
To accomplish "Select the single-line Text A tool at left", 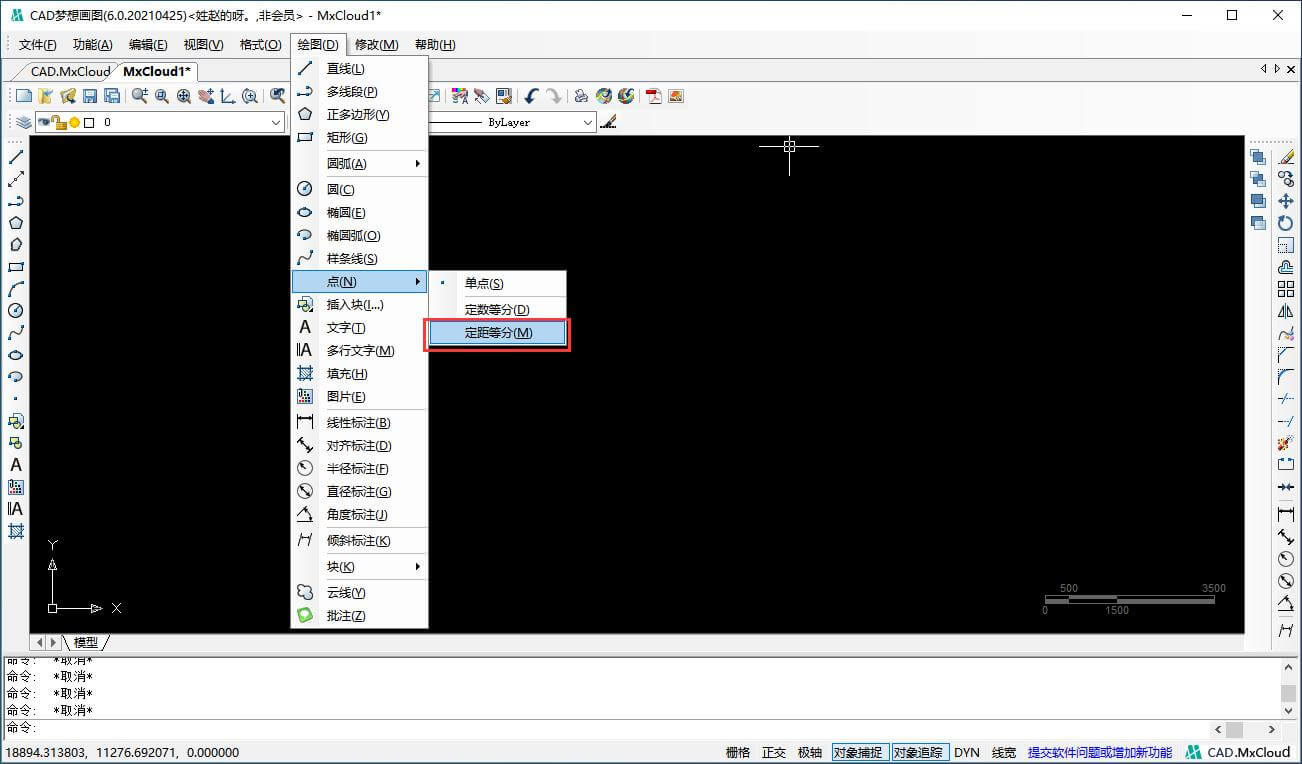I will (x=16, y=465).
